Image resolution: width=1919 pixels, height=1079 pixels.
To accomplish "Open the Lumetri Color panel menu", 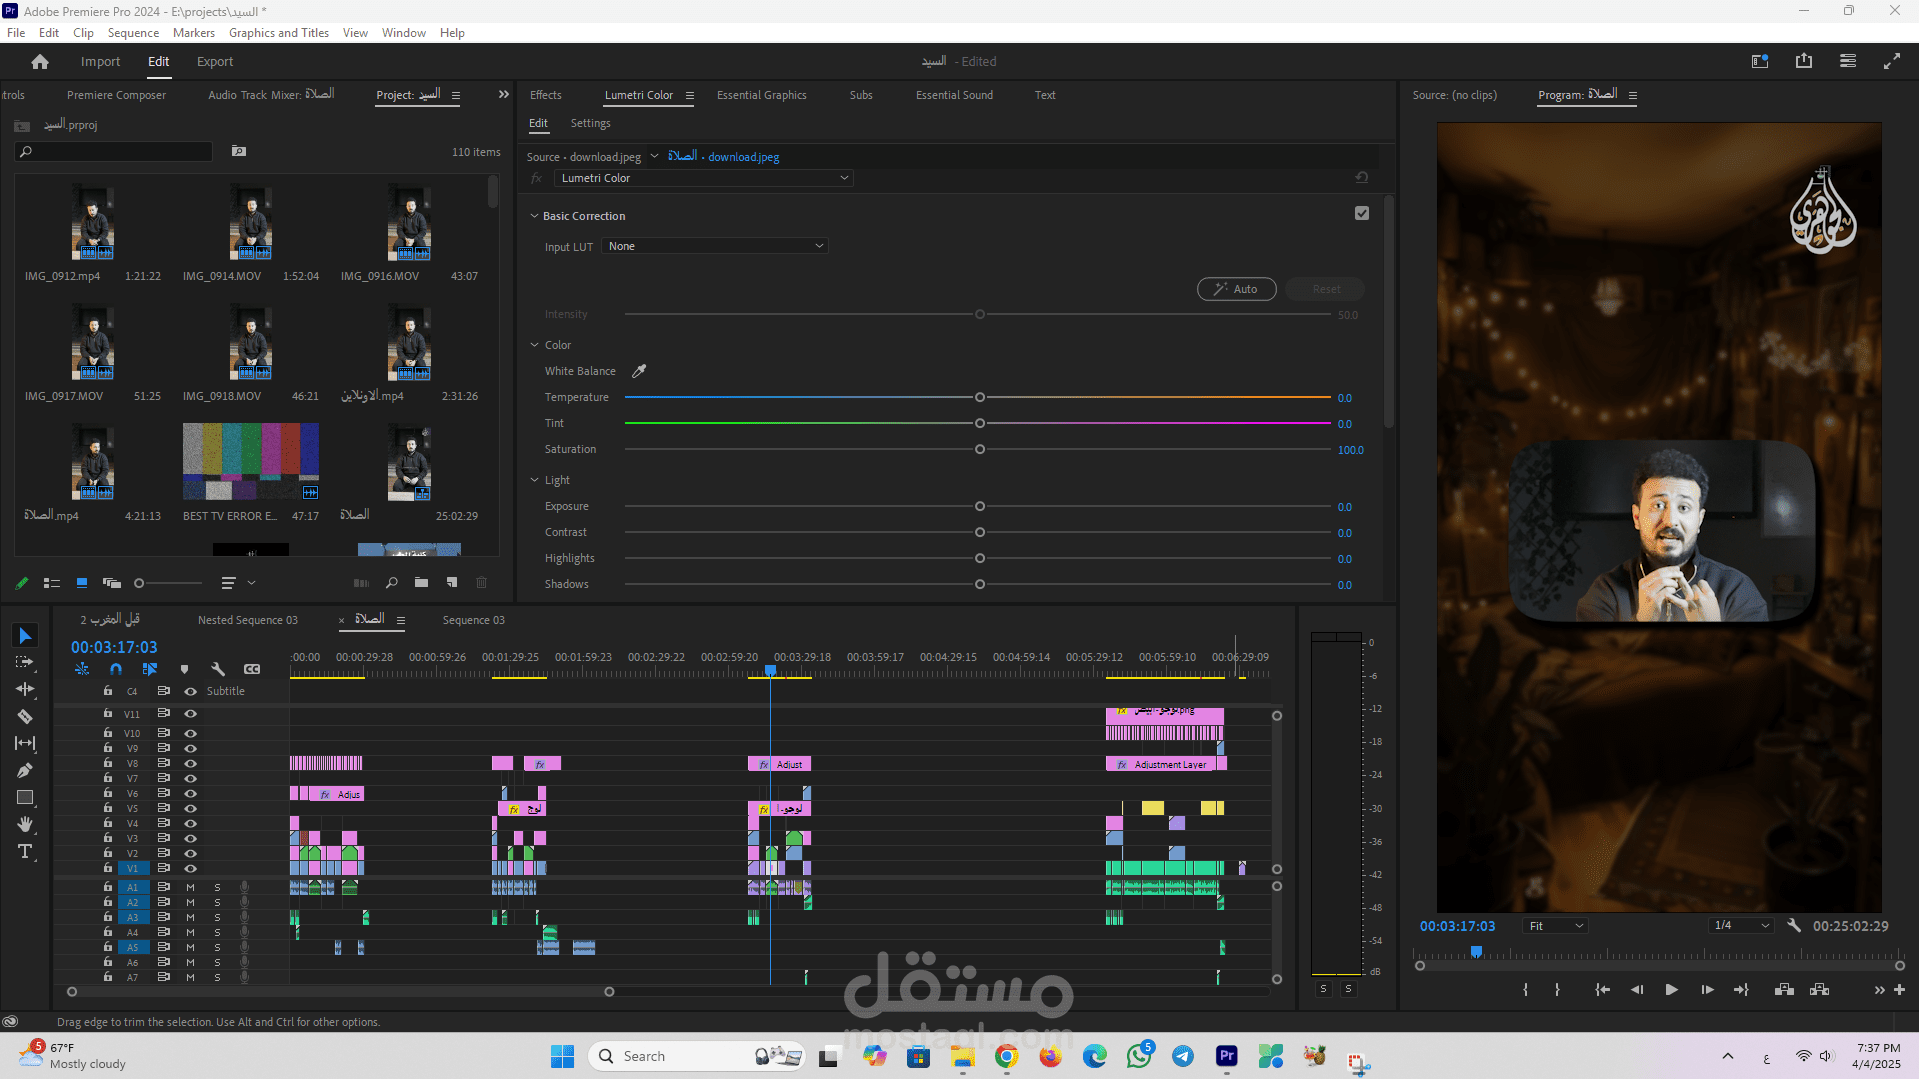I will [689, 96].
